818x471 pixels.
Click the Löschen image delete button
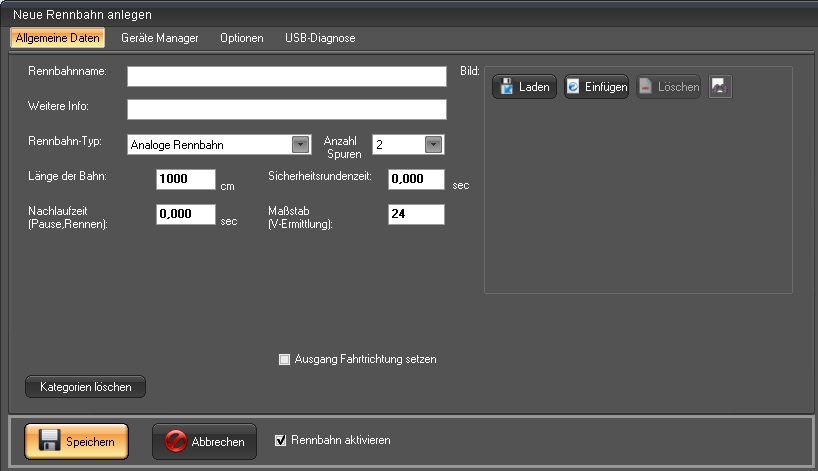668,87
